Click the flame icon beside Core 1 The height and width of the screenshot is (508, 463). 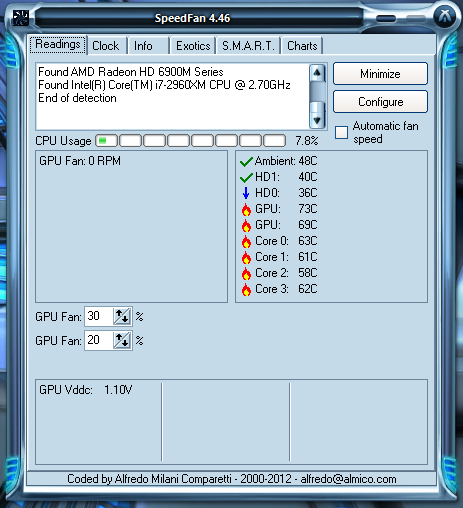pos(246,257)
